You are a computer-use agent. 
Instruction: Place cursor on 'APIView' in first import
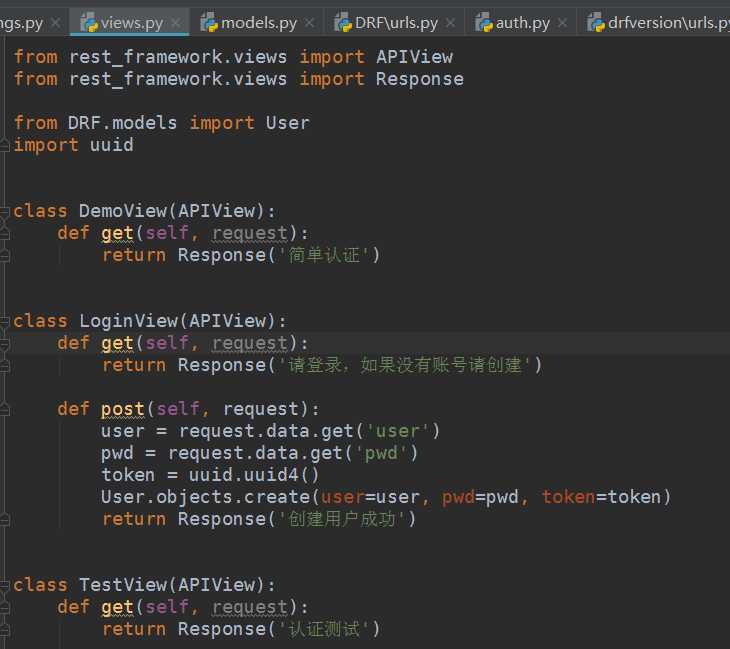(414, 57)
